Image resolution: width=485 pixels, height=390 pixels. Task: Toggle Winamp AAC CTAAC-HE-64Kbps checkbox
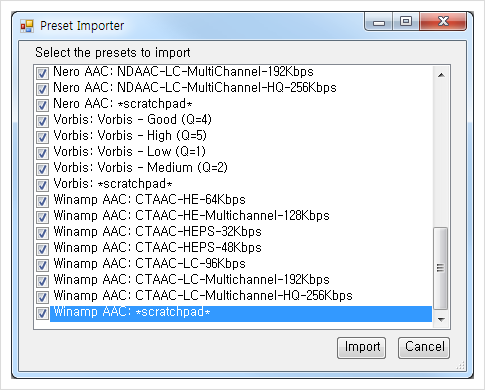[x=42, y=201]
